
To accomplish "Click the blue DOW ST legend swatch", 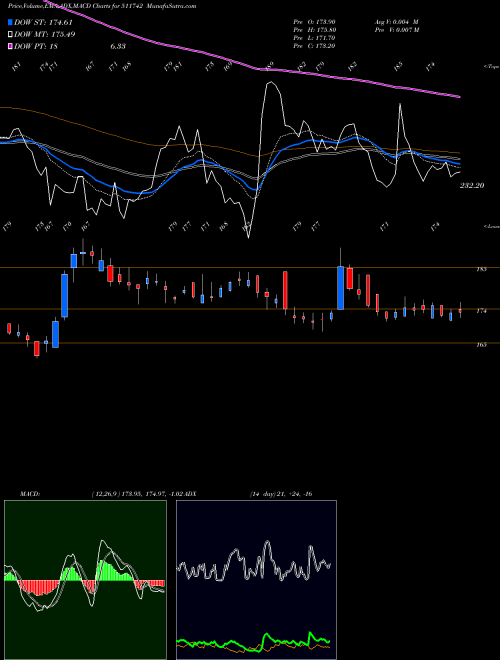I will click(x=11, y=22).
